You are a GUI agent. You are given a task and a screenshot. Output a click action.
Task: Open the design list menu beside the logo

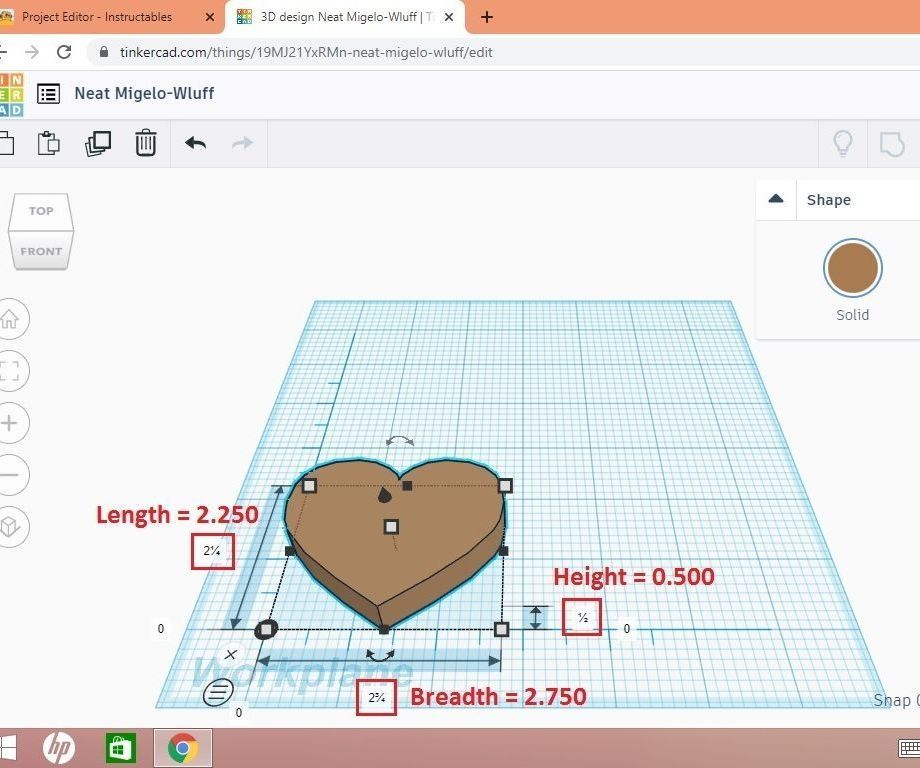(48, 93)
